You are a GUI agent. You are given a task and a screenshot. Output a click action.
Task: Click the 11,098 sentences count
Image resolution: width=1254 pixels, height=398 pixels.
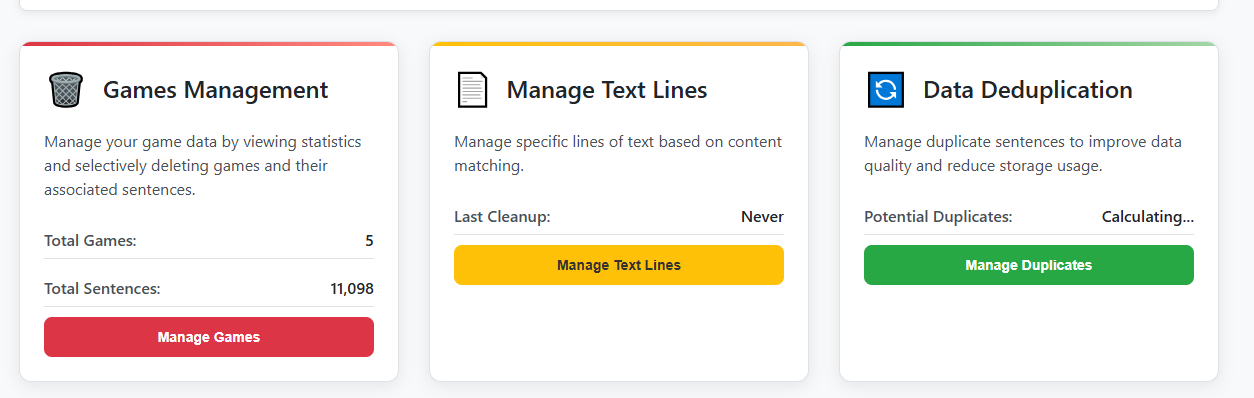point(352,288)
